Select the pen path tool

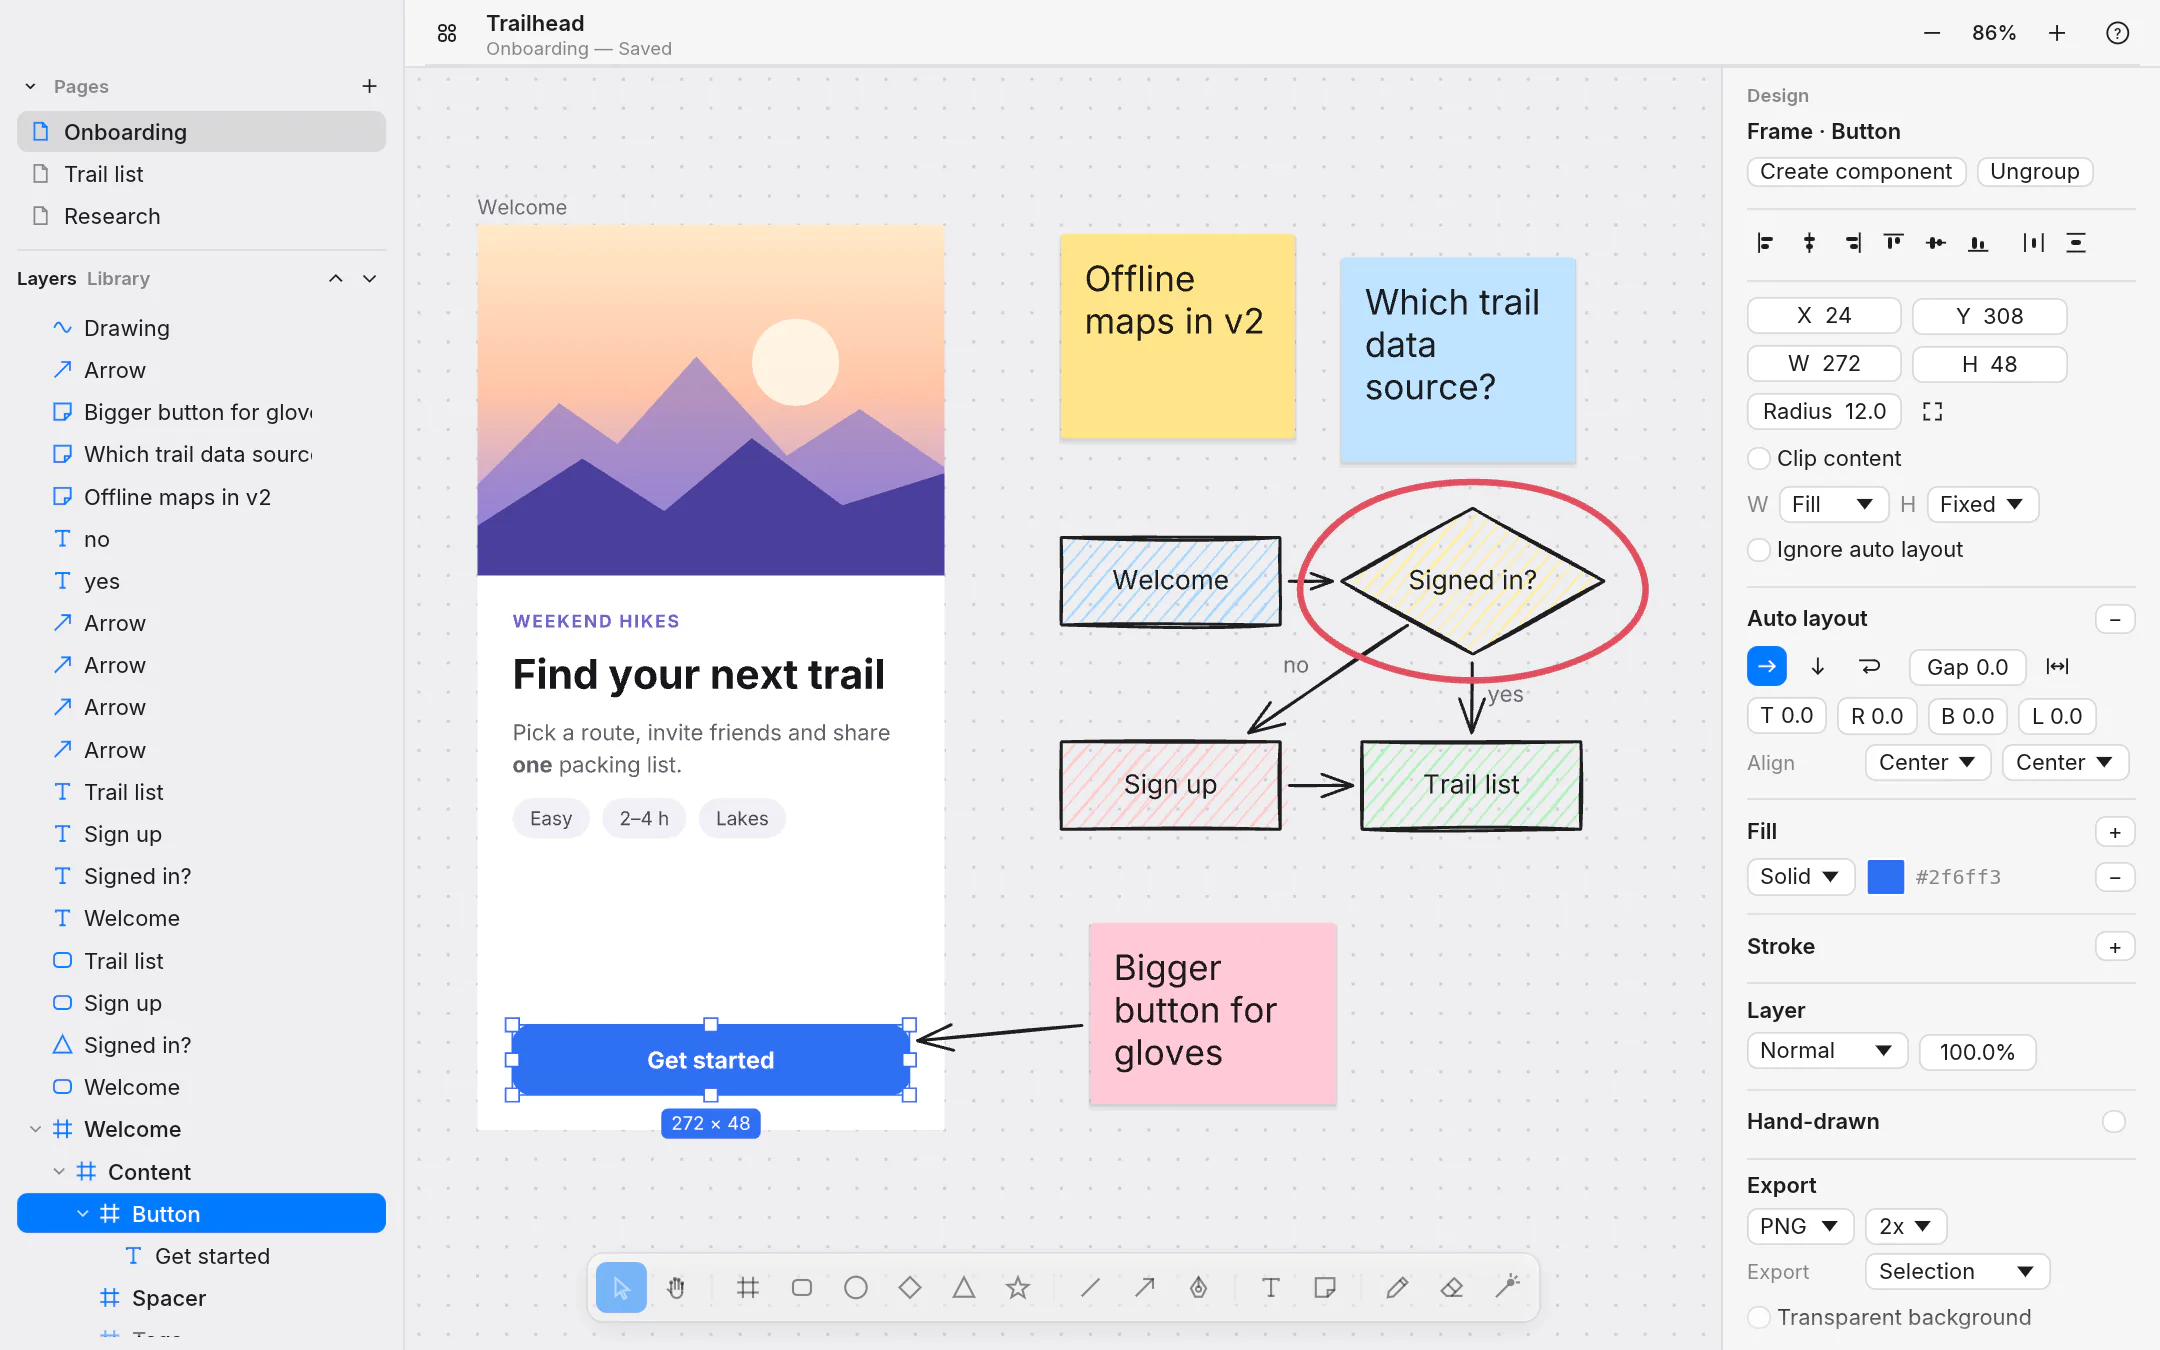pyautogui.click(x=1198, y=1287)
